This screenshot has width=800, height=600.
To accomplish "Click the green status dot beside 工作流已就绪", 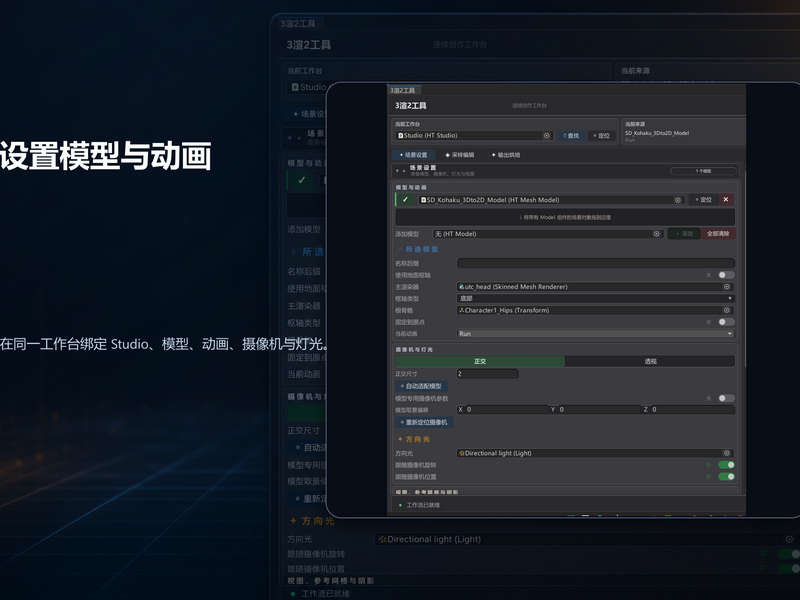I will tap(400, 505).
